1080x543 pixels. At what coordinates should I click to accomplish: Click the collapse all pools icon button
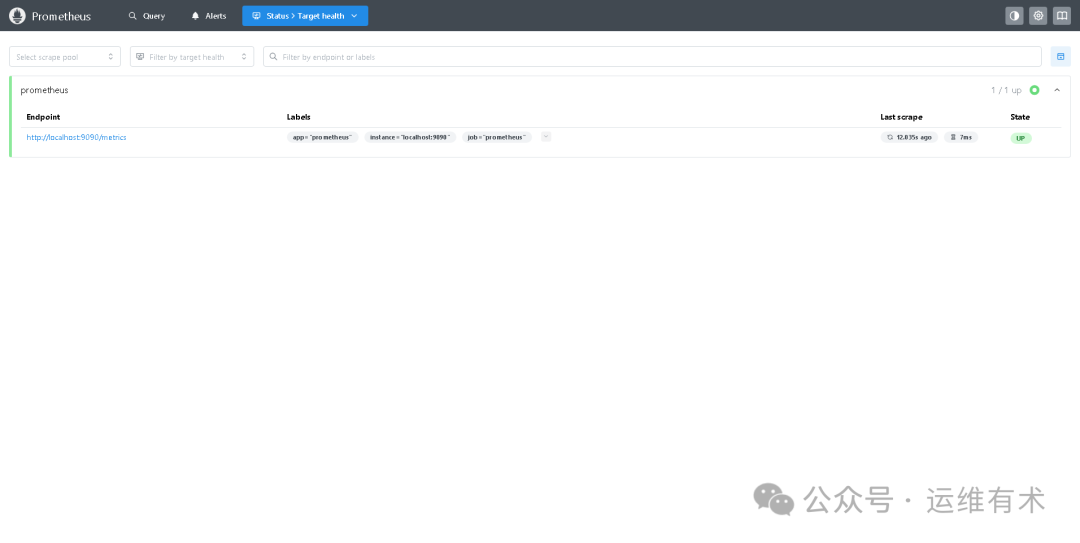[1061, 57]
